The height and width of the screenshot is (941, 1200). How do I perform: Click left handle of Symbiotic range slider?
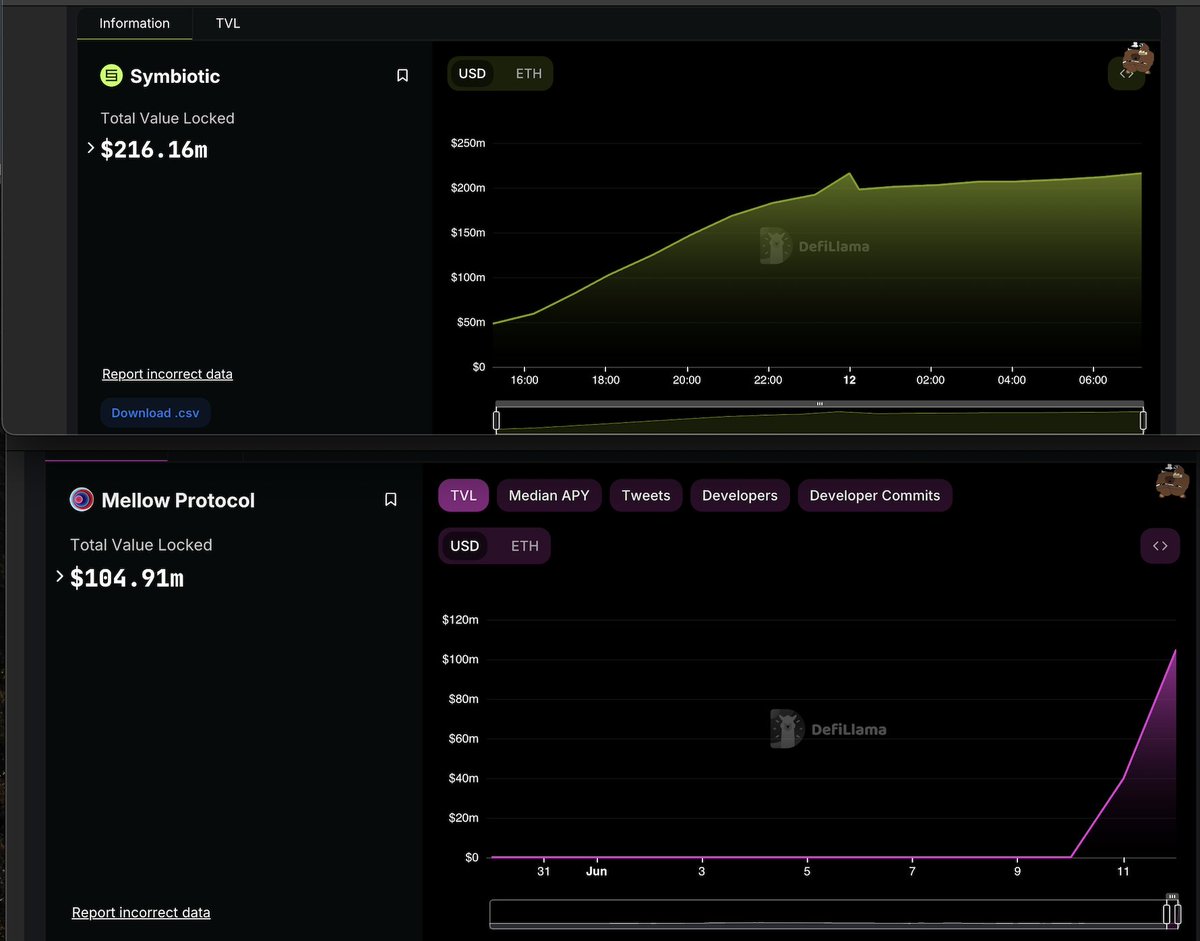click(496, 419)
